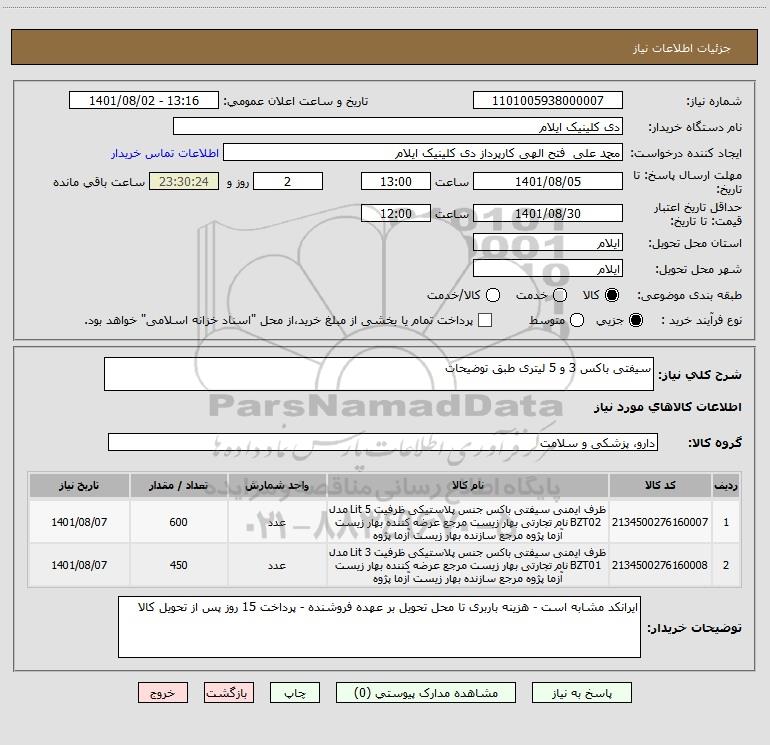Image resolution: width=770 pixels, height=745 pixels.
Task: Click the general need description text area
Action: [379, 374]
